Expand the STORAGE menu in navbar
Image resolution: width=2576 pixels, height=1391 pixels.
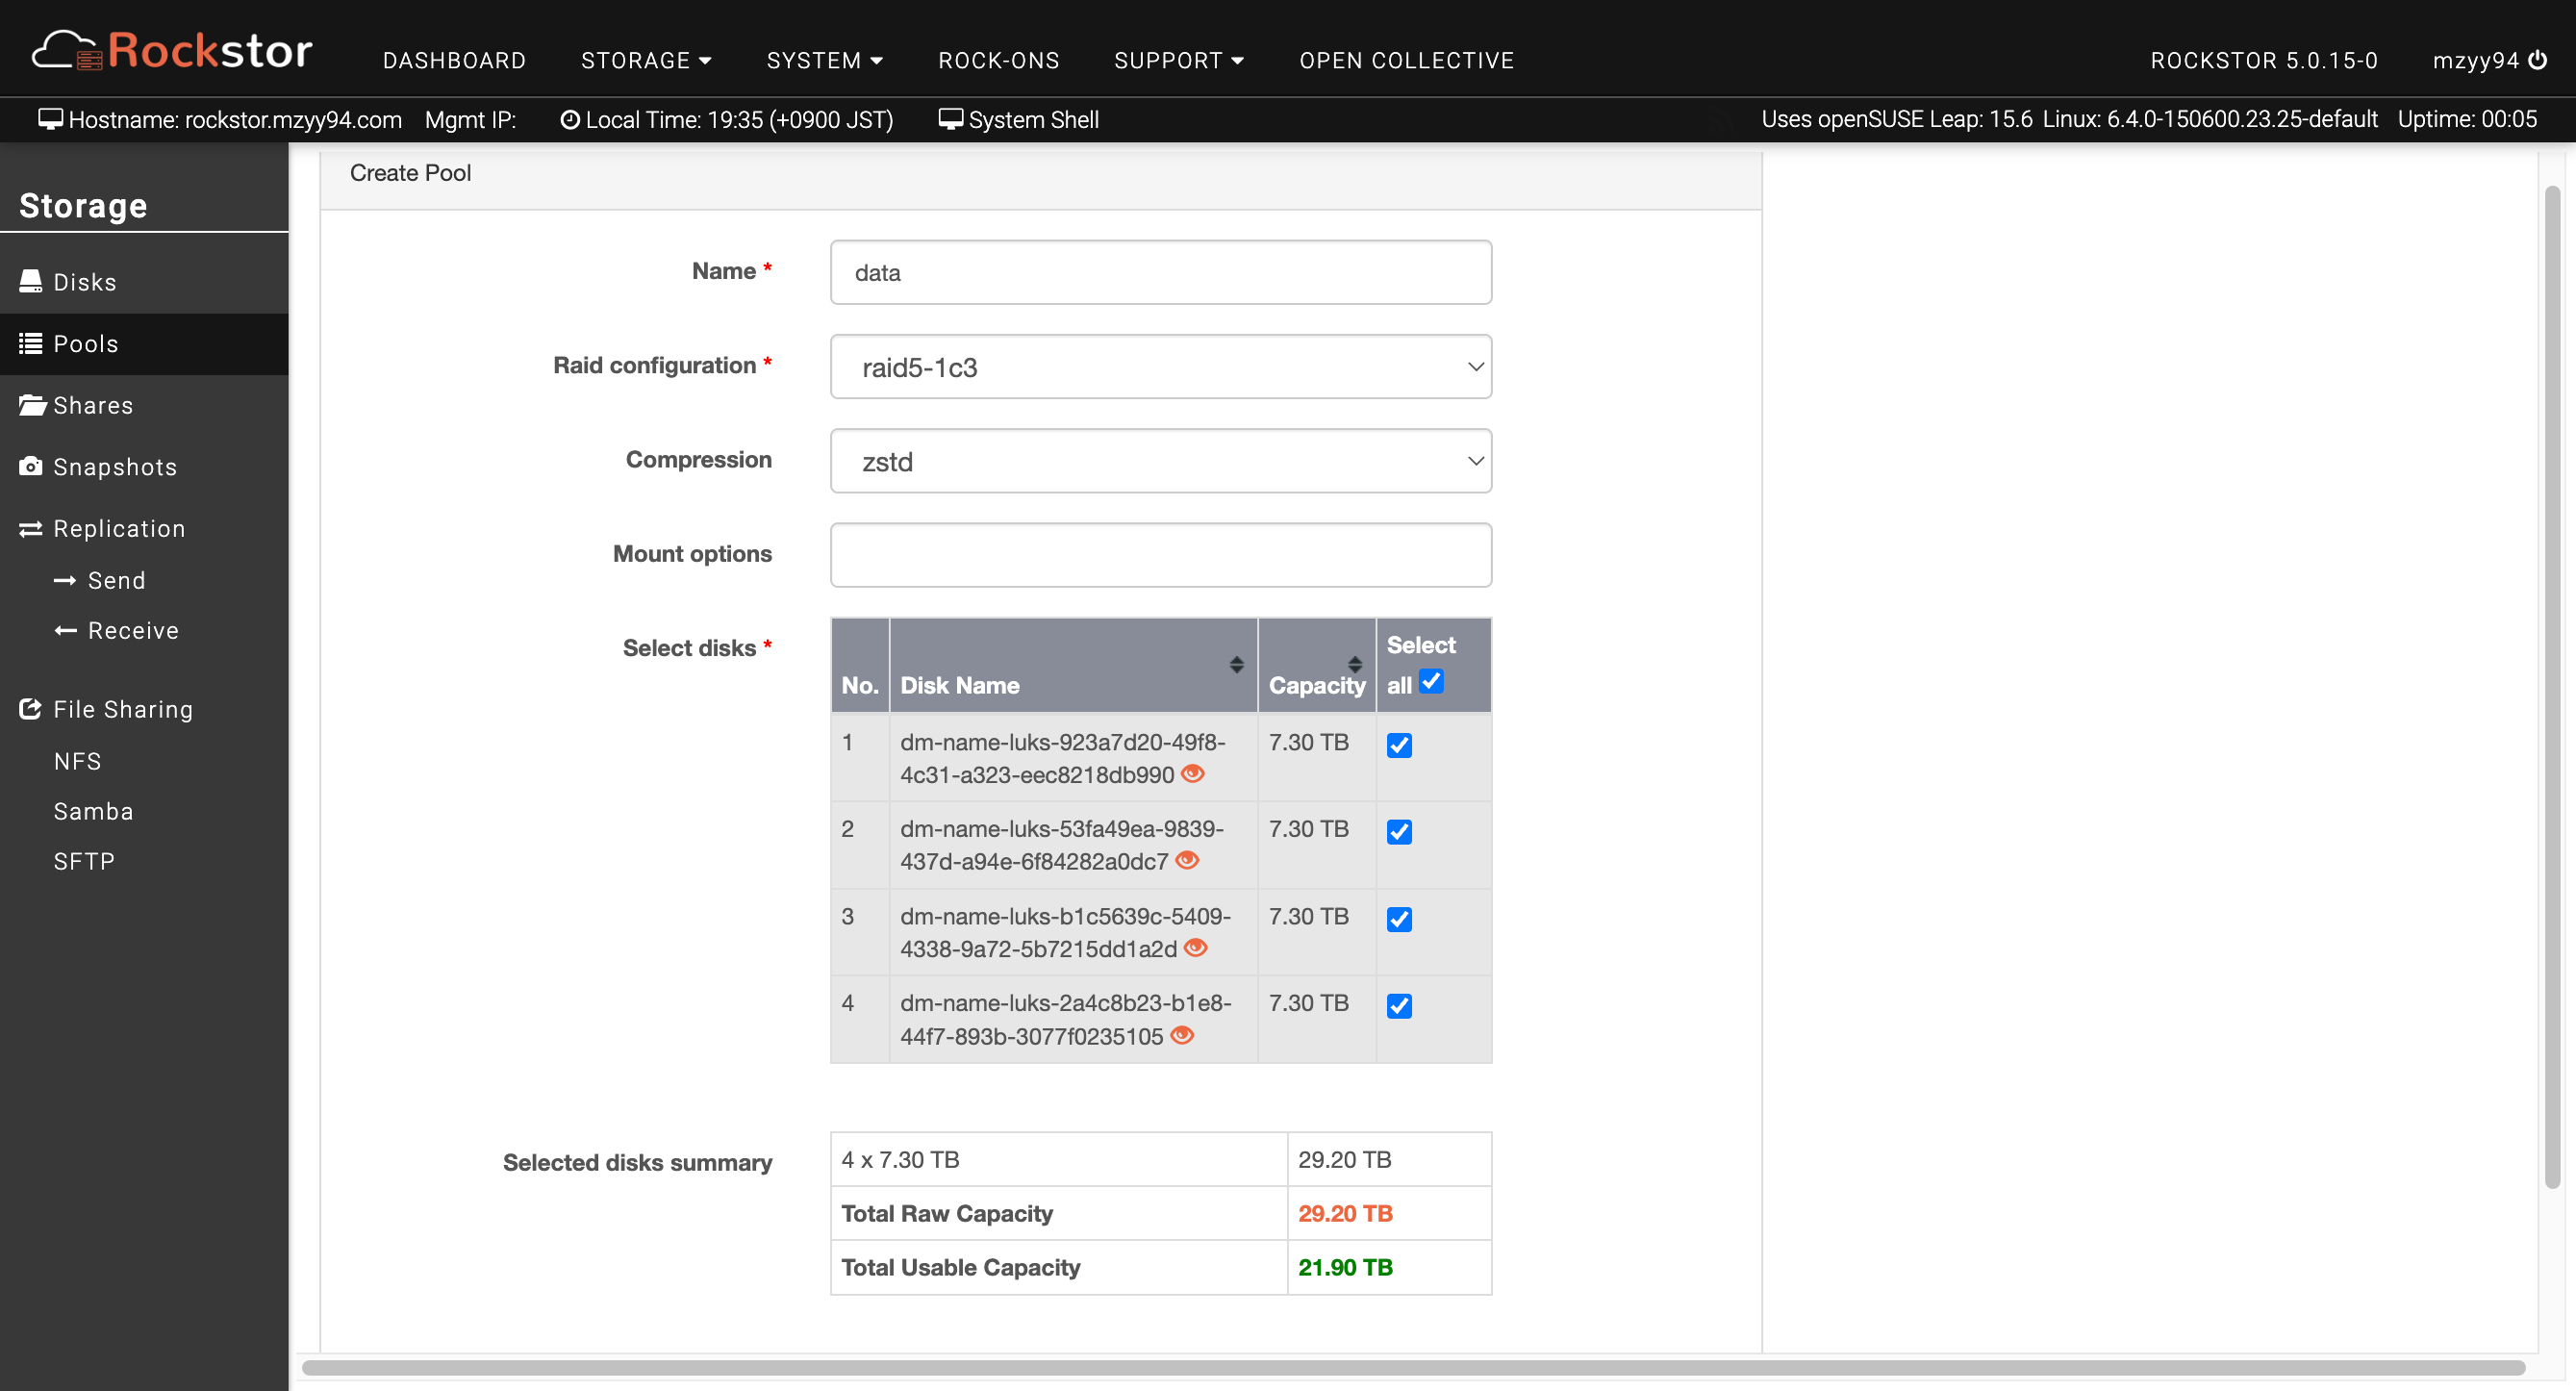(x=646, y=60)
